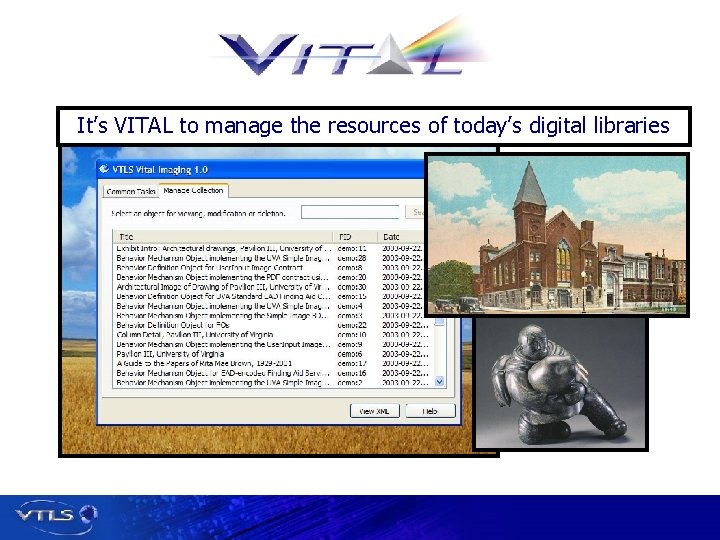Click the PID cell 'demo:10'
Image resolution: width=720 pixels, height=540 pixels.
tap(352, 335)
